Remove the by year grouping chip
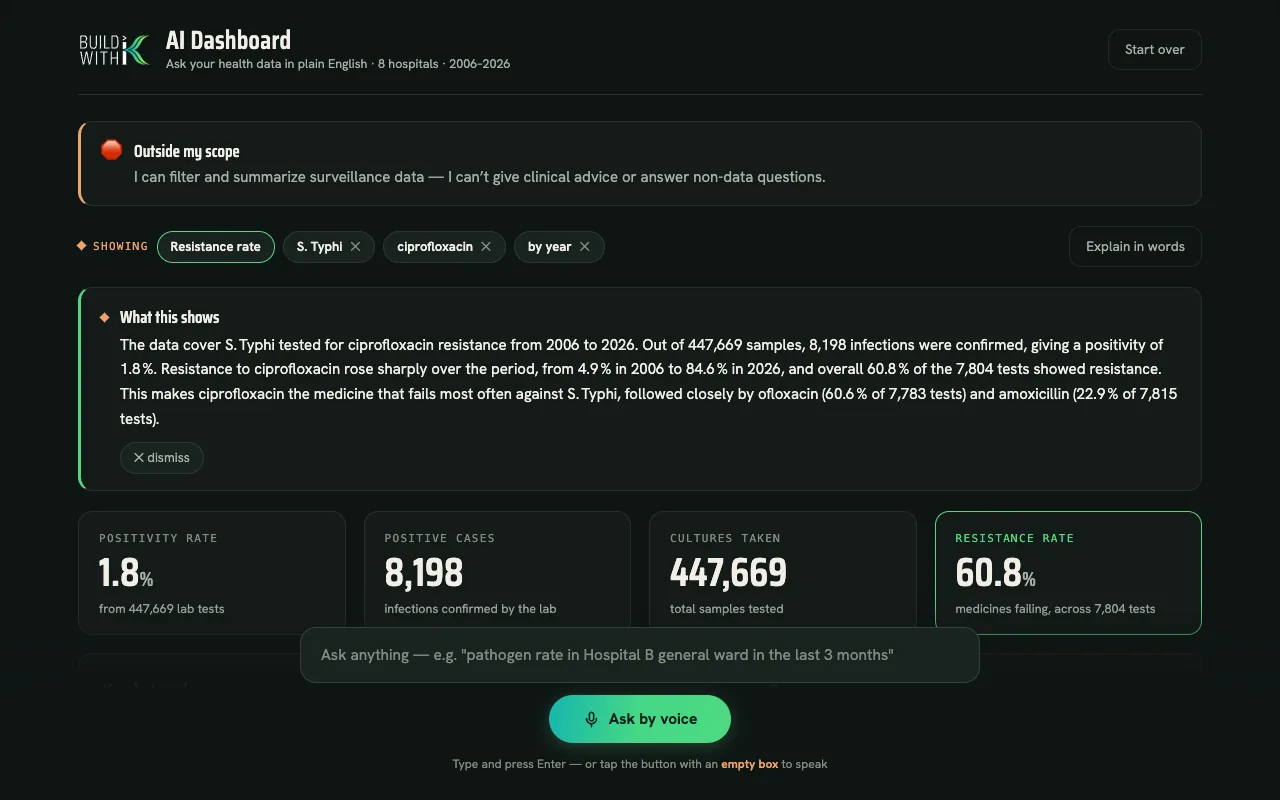The width and height of the screenshot is (1280, 800). [585, 247]
